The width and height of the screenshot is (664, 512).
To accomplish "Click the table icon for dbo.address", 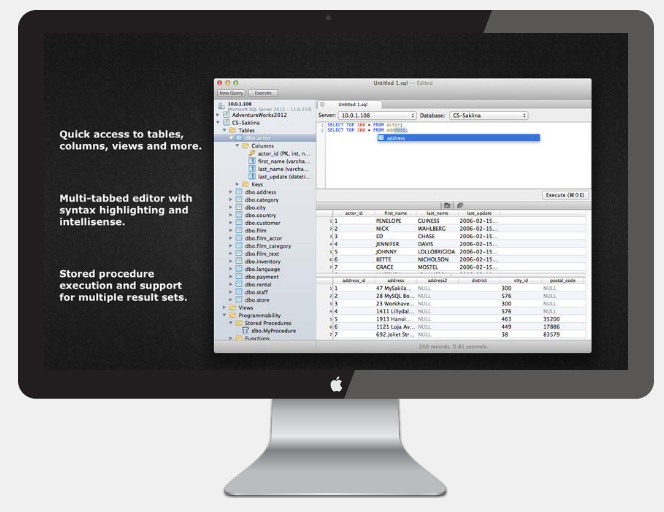I will (239, 192).
